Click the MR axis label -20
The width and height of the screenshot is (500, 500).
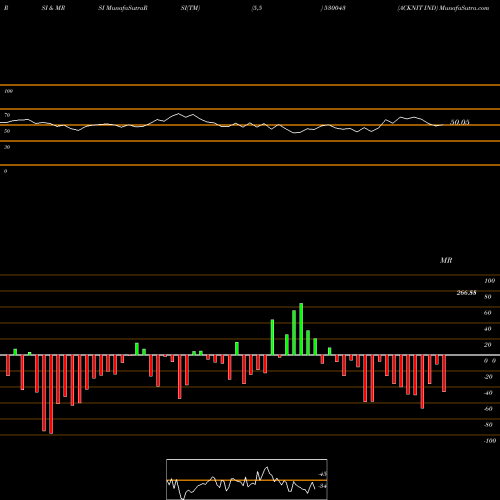coord(488,377)
